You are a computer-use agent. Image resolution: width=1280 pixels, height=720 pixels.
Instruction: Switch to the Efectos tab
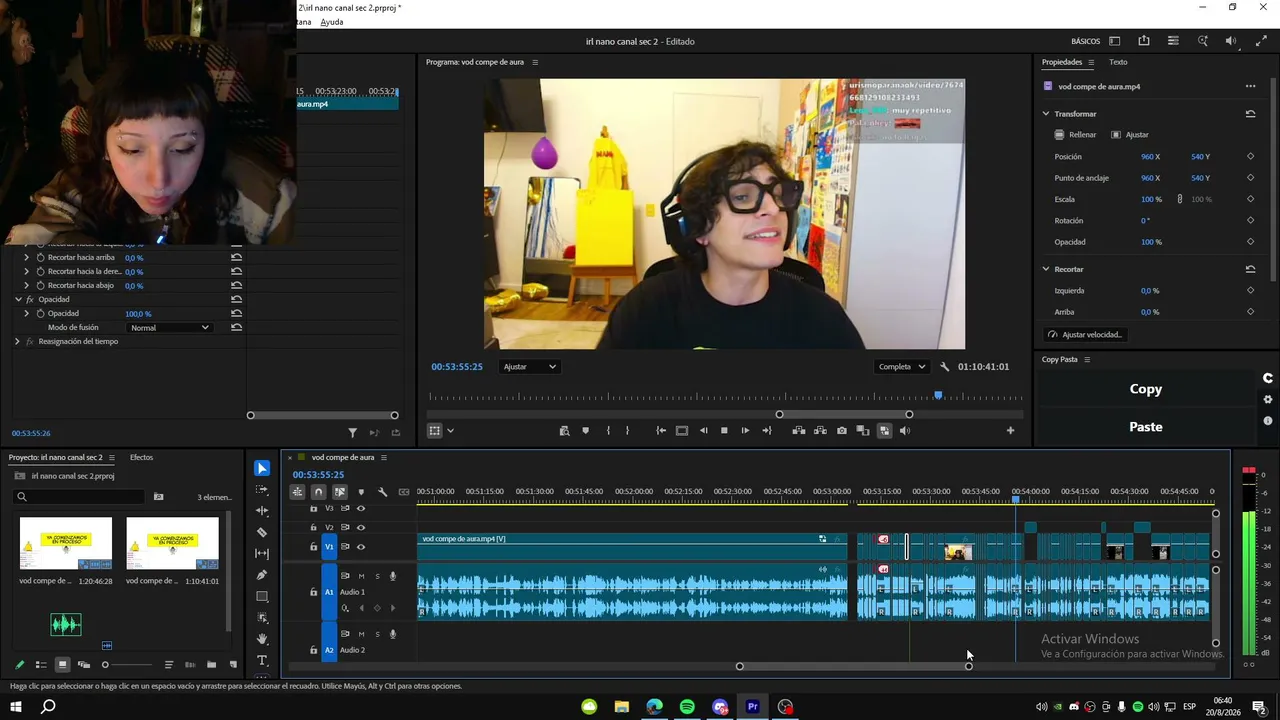(141, 458)
